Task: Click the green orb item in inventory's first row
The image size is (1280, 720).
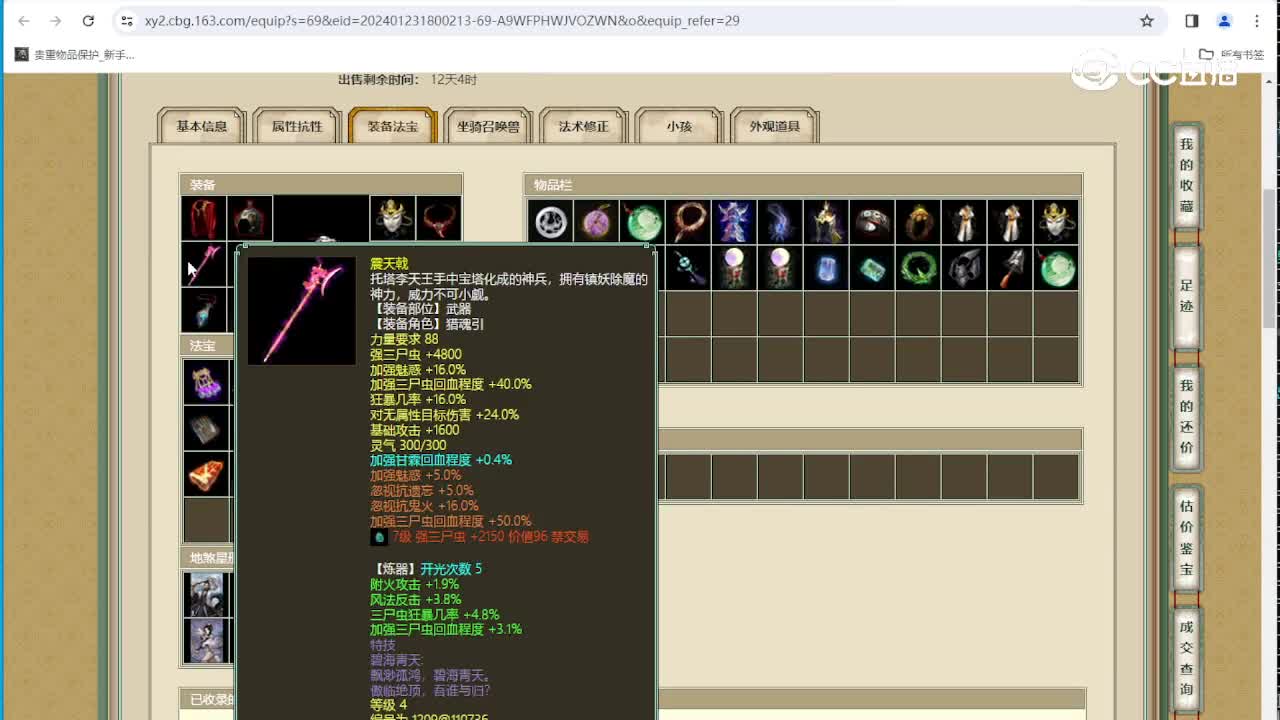Action: (x=642, y=222)
